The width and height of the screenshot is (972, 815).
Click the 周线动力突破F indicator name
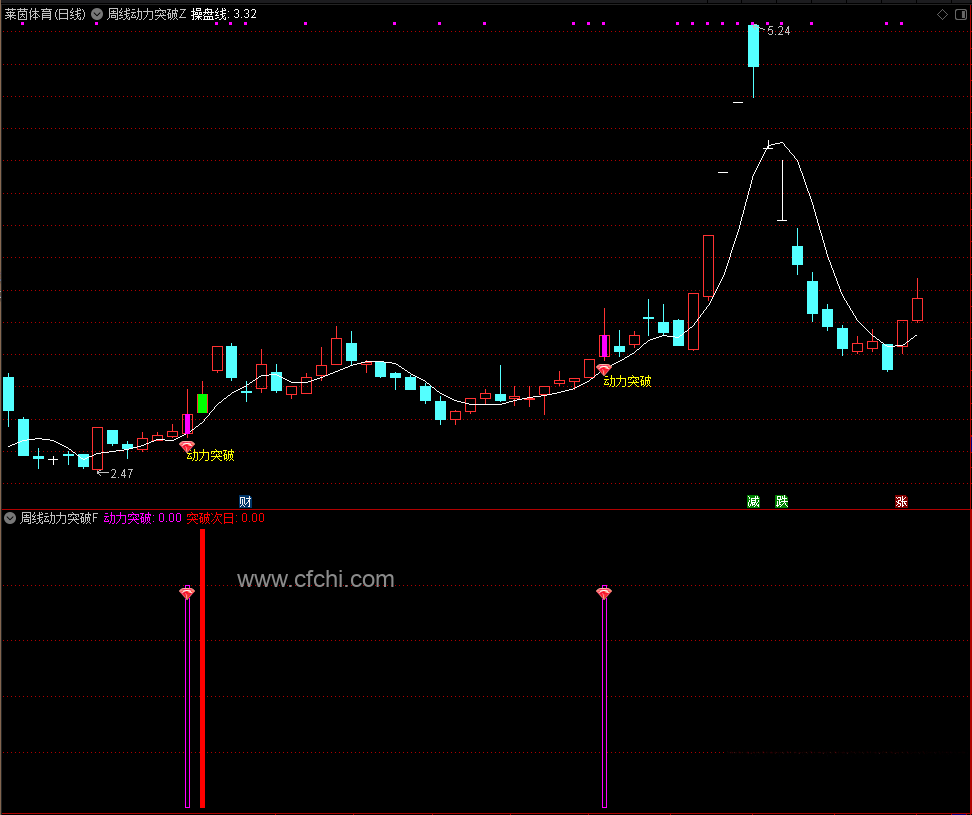point(59,518)
